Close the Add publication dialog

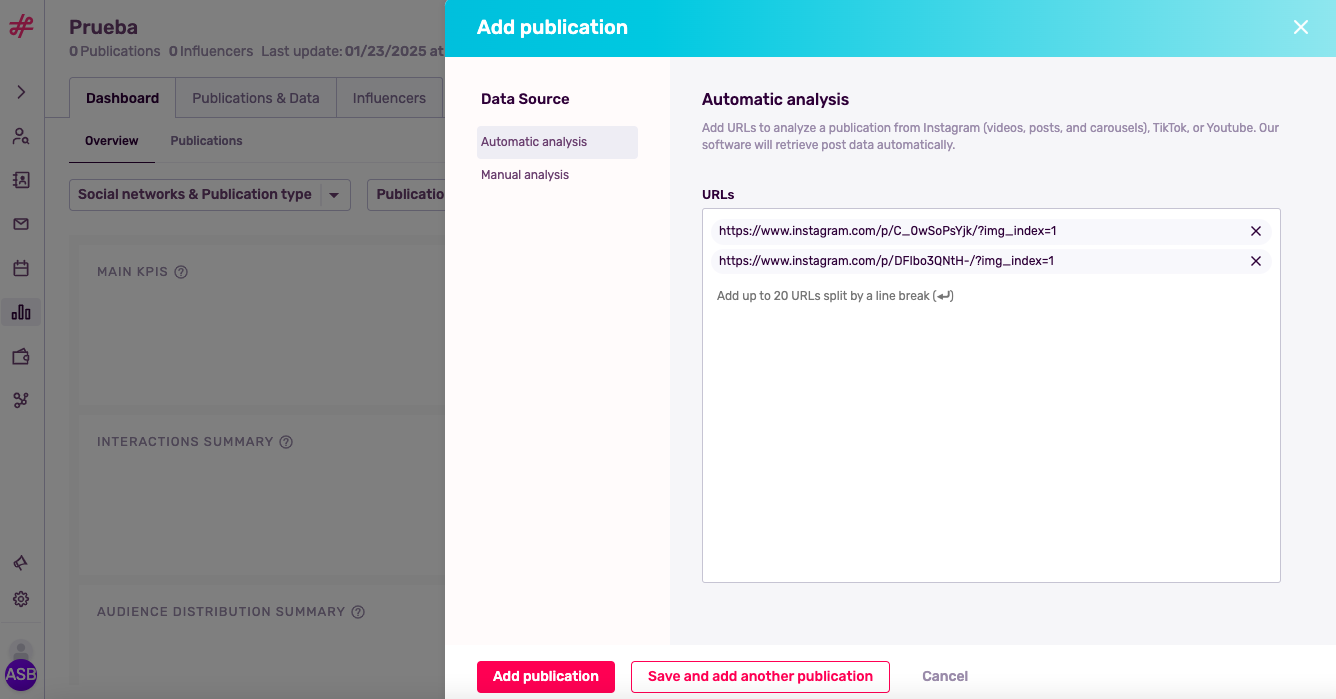(x=1300, y=28)
